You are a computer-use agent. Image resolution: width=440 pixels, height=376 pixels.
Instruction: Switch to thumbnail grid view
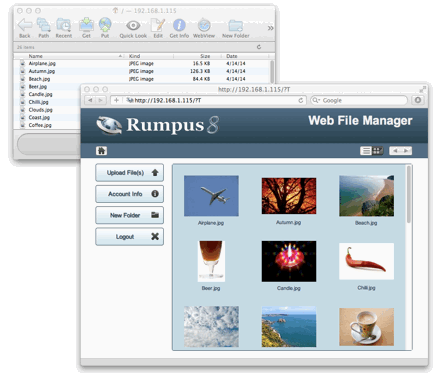coord(377,151)
